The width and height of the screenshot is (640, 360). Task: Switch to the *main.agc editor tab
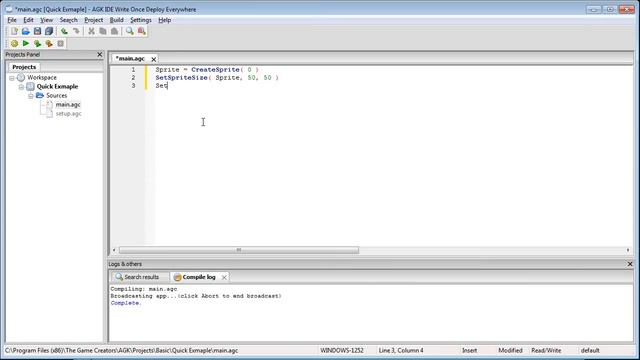click(130, 59)
